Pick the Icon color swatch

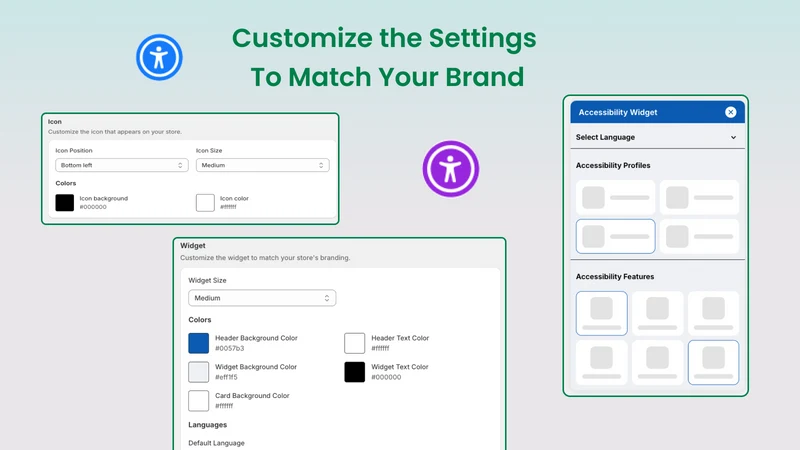click(205, 203)
